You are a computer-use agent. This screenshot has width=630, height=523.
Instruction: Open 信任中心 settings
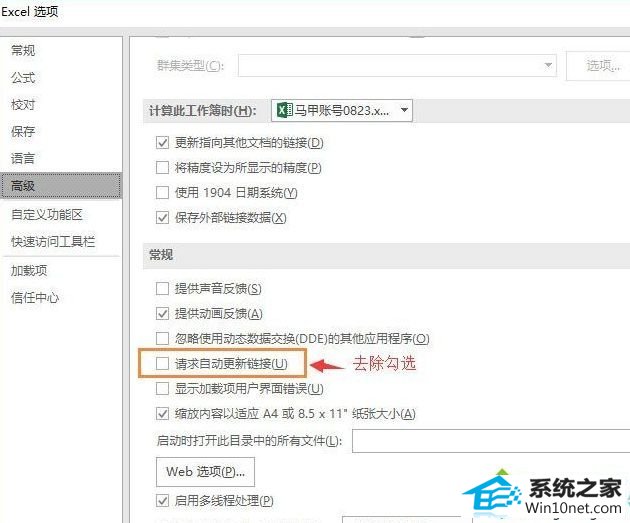click(35, 298)
